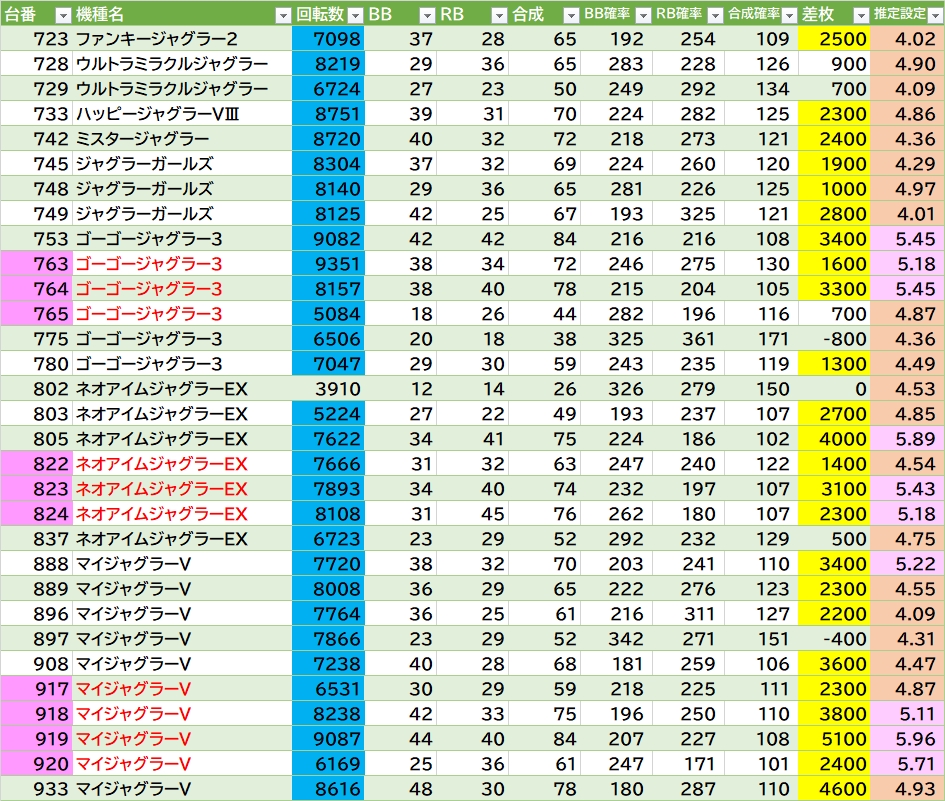Open the BB確率 filter dropdown
Image resolution: width=945 pixels, height=801 pixels.
click(643, 15)
